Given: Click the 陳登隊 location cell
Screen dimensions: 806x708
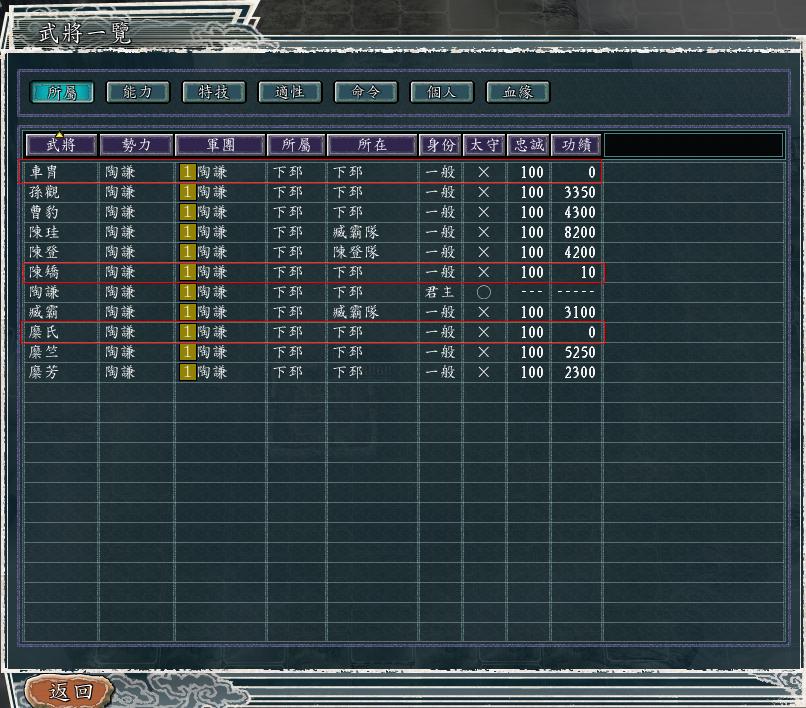Looking at the screenshot, I should click(356, 252).
